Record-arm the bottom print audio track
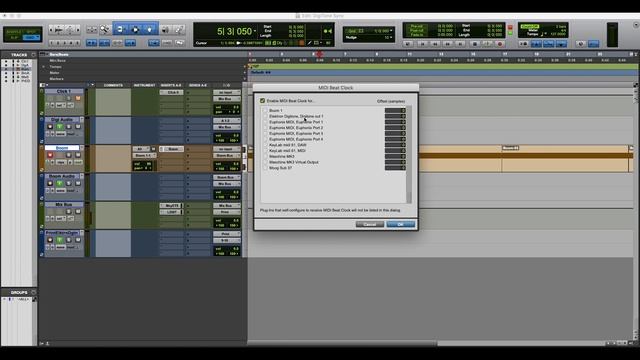This screenshot has width=640, height=360. (50, 240)
